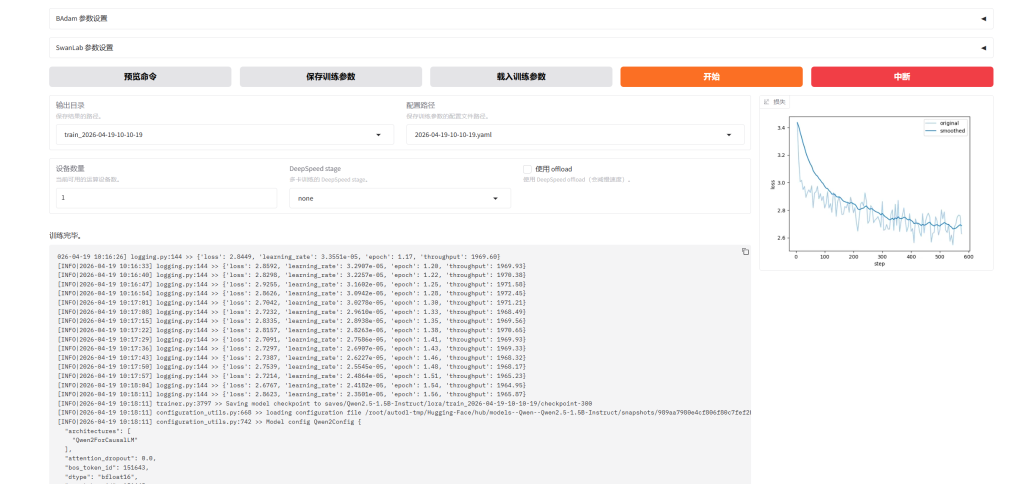This screenshot has height=484, width=1024.
Task: Expand BAdam 参数设置 section arrow
Action: 983,19
